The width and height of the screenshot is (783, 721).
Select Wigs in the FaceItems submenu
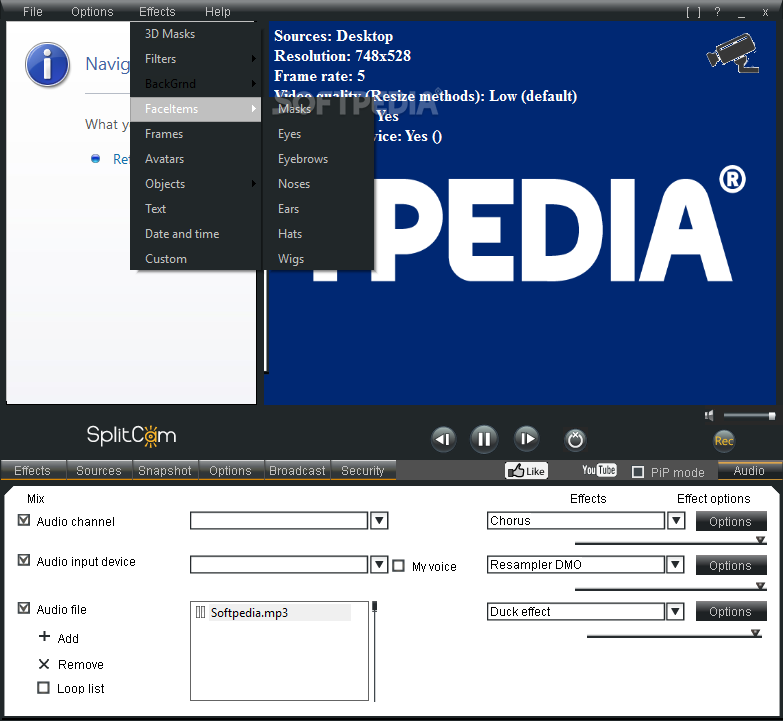[319, 259]
